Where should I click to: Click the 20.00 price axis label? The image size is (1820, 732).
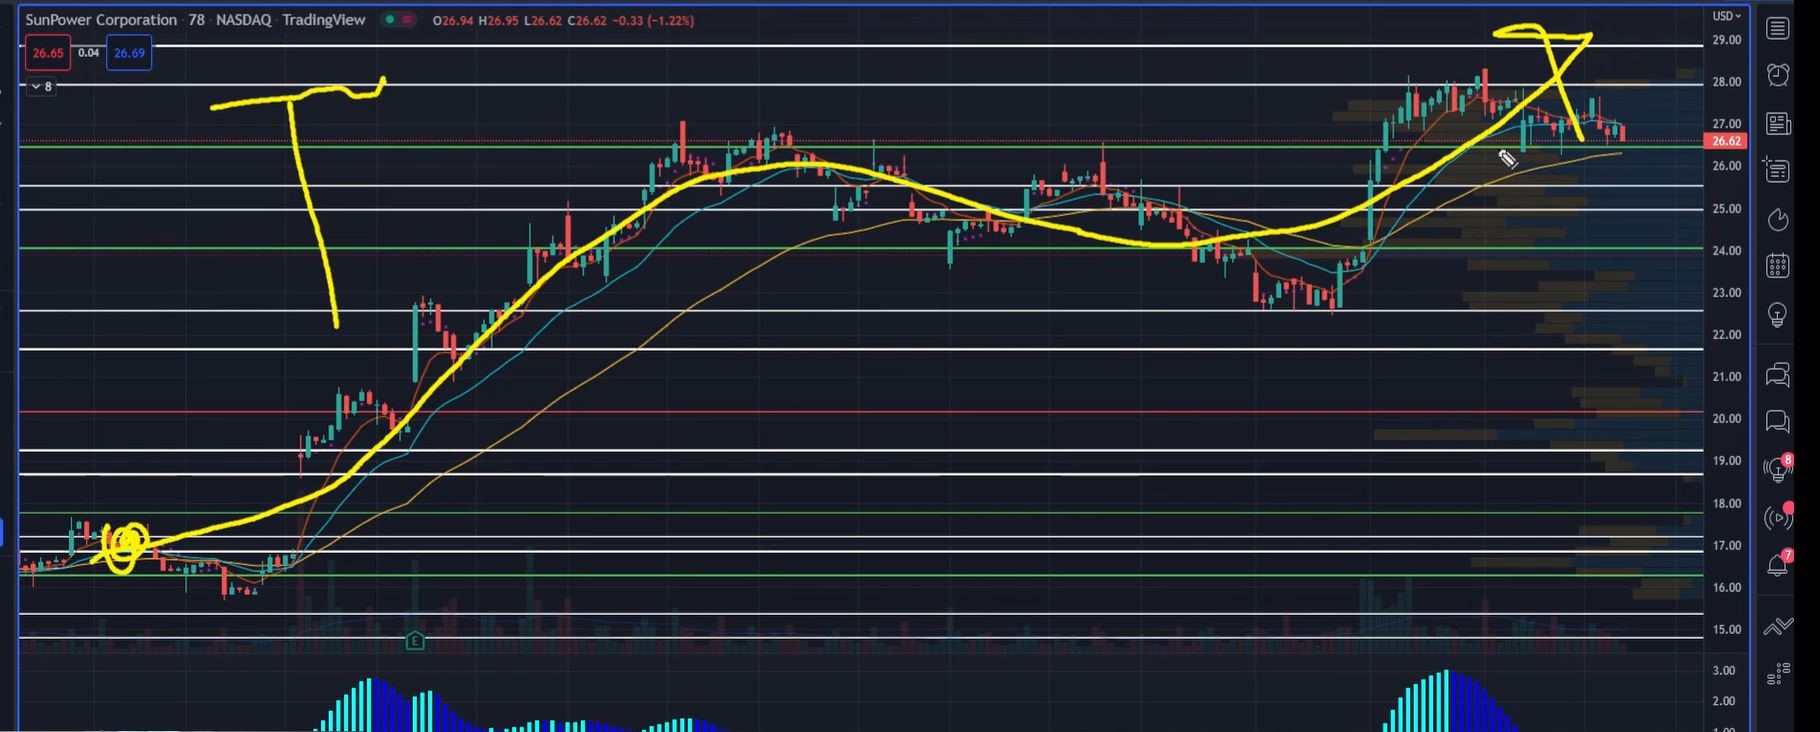[1726, 419]
